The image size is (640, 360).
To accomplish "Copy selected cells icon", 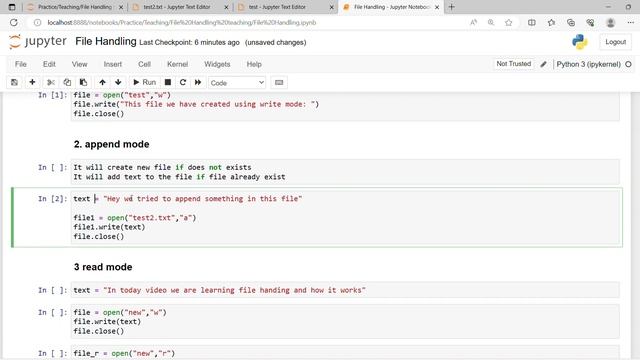I will pos(67,82).
